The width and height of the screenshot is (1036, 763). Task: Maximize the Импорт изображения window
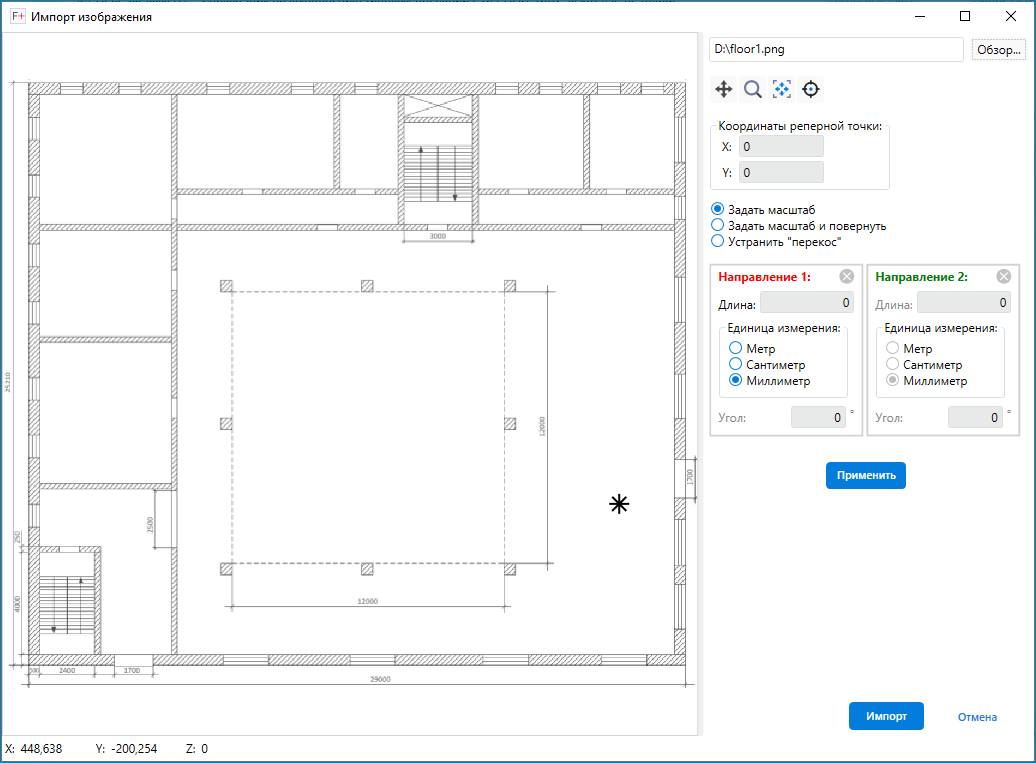(x=965, y=17)
